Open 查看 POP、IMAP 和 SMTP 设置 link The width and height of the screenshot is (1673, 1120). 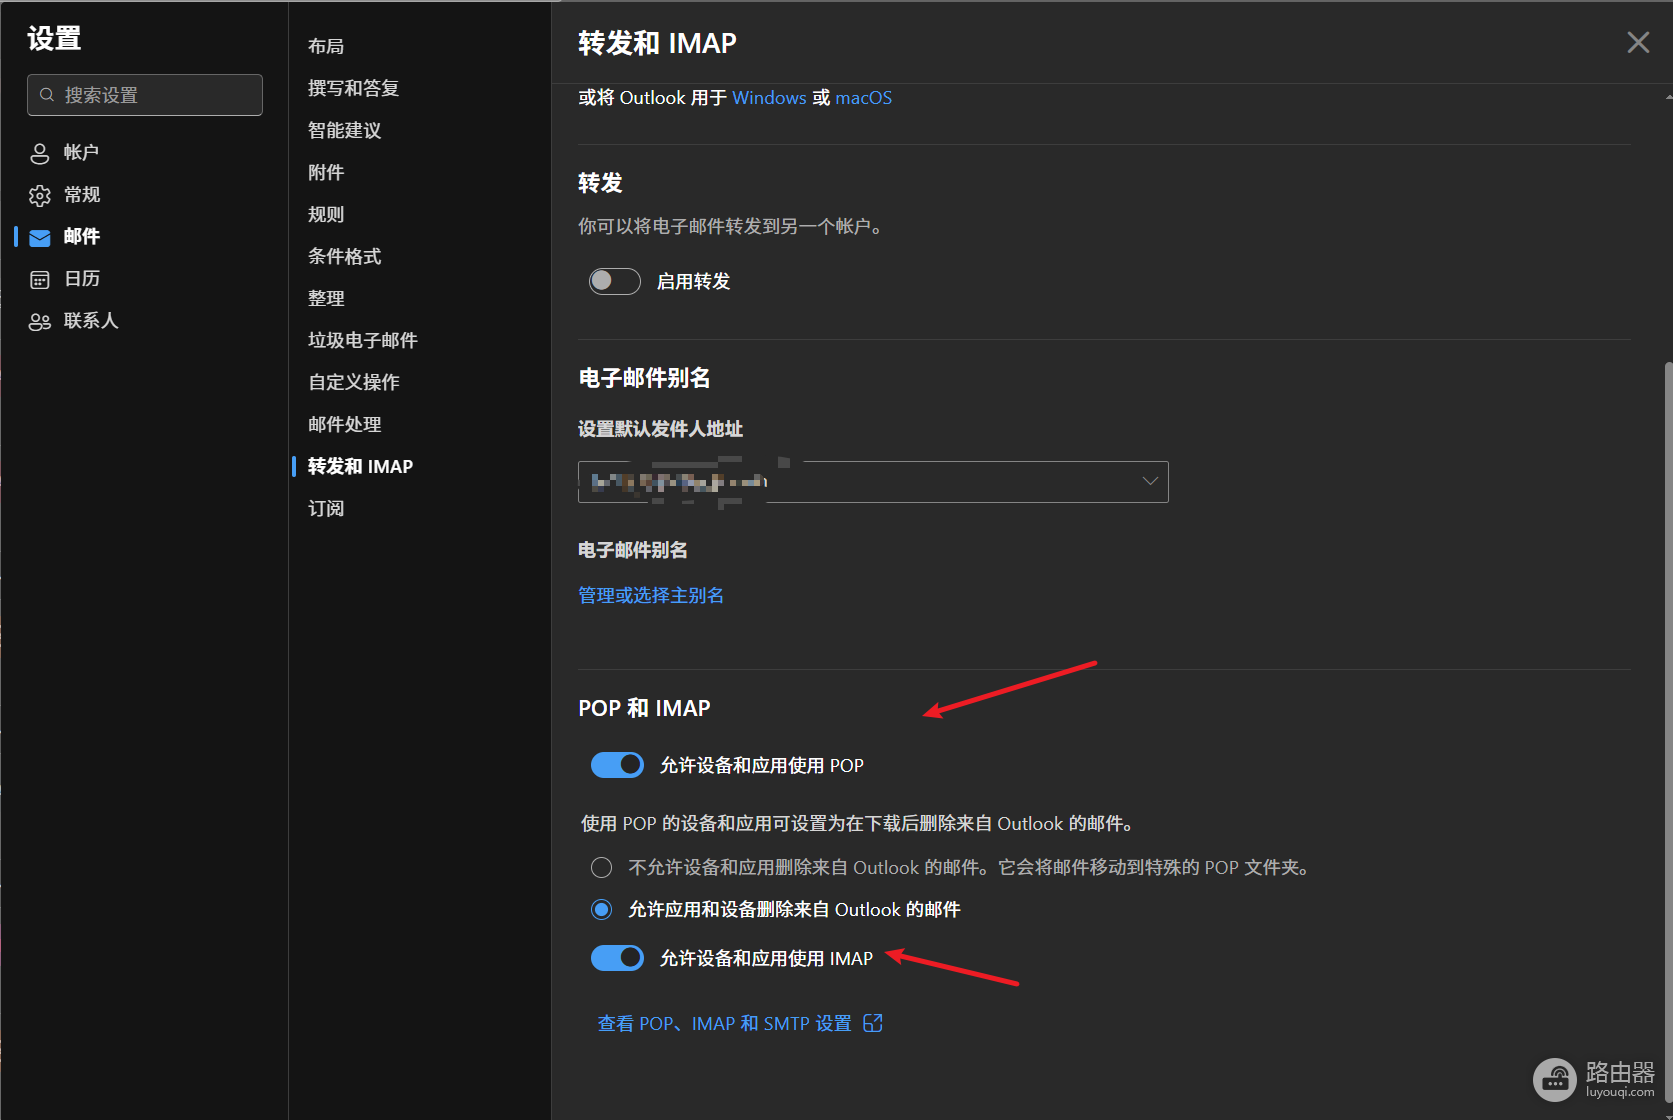click(725, 1023)
